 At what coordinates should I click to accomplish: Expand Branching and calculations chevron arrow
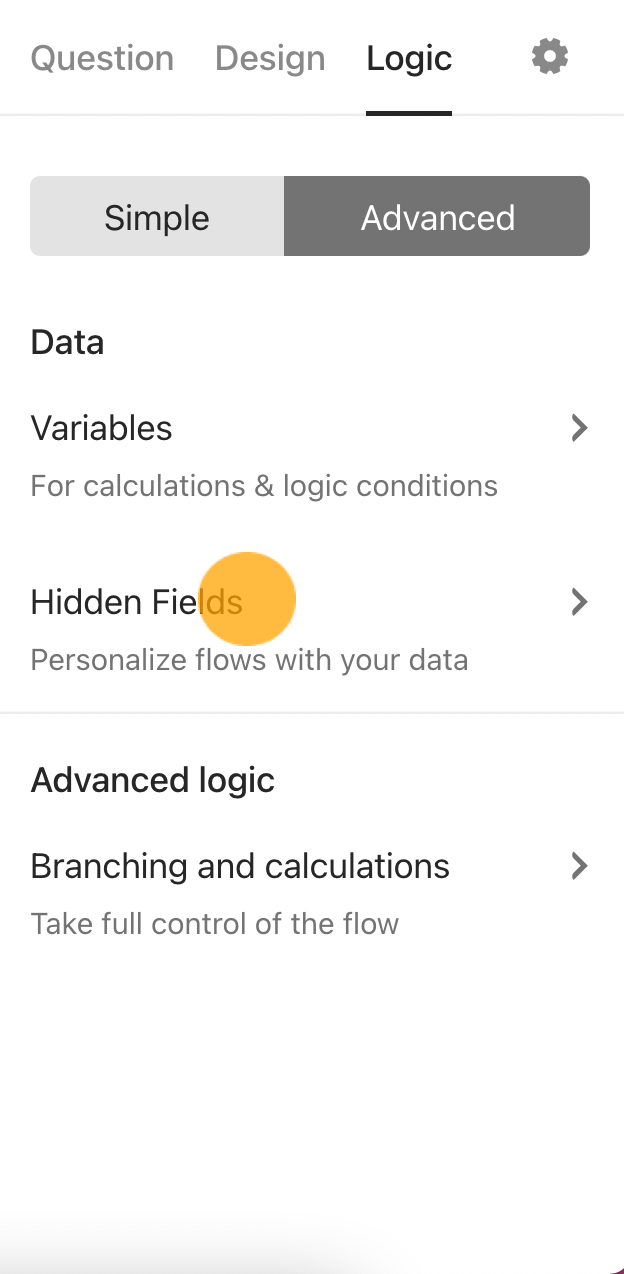point(579,866)
